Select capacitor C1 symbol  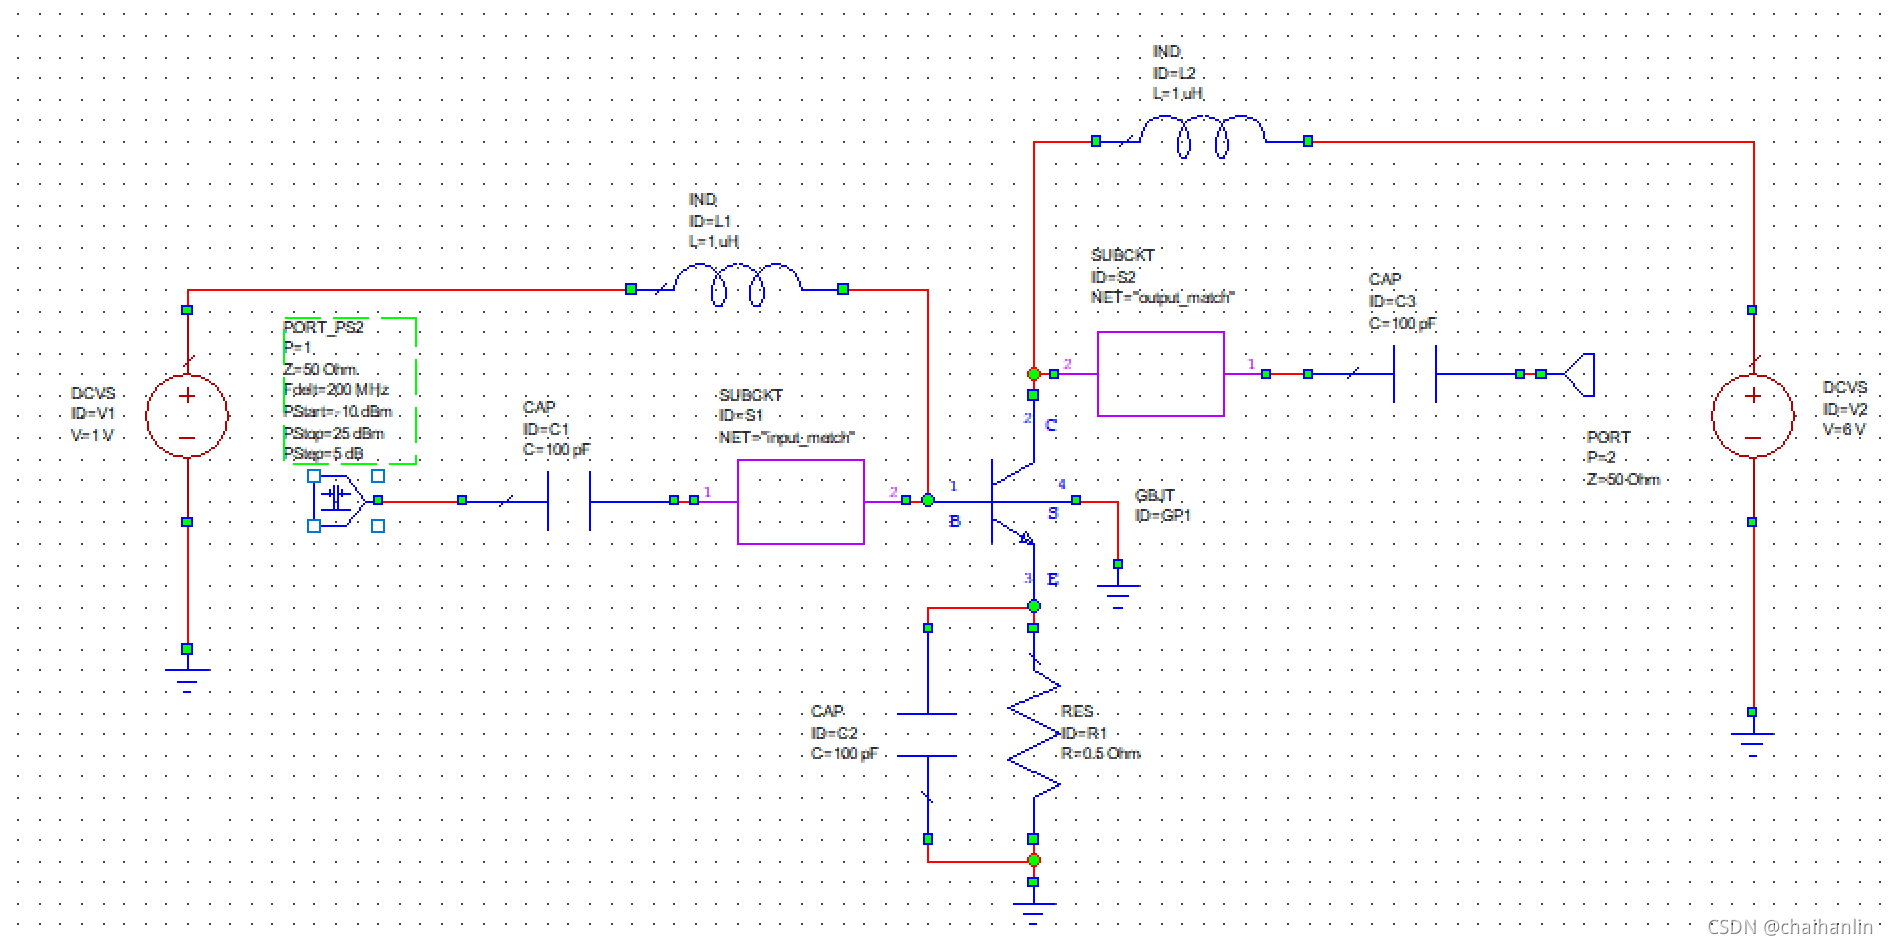pos(569,500)
